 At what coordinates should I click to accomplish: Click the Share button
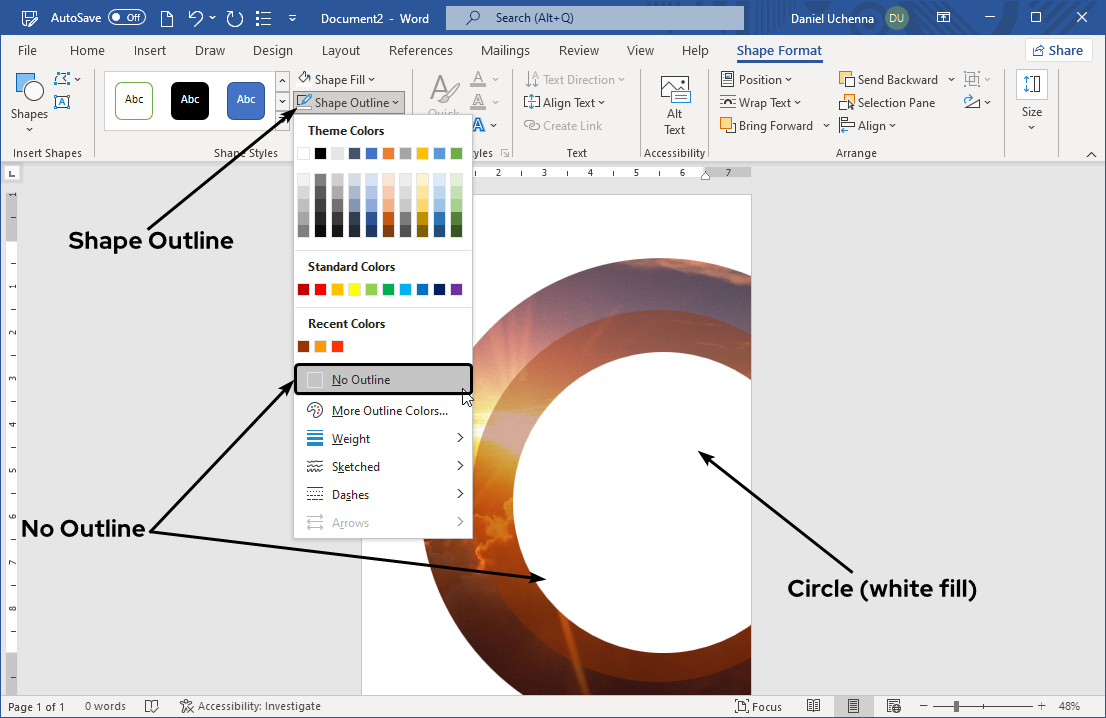point(1058,51)
